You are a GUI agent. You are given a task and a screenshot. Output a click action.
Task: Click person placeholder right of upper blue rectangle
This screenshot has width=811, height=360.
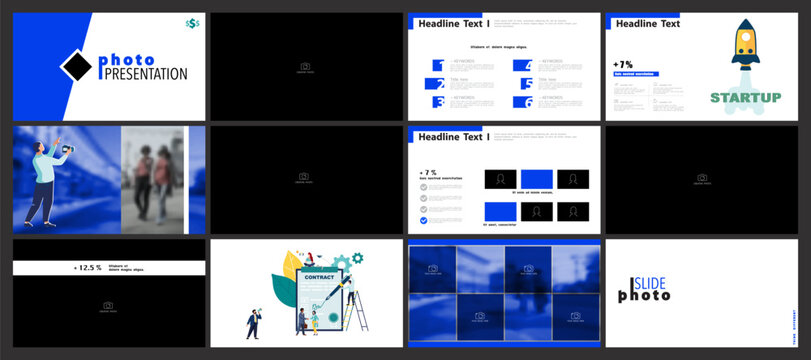[x=573, y=179]
